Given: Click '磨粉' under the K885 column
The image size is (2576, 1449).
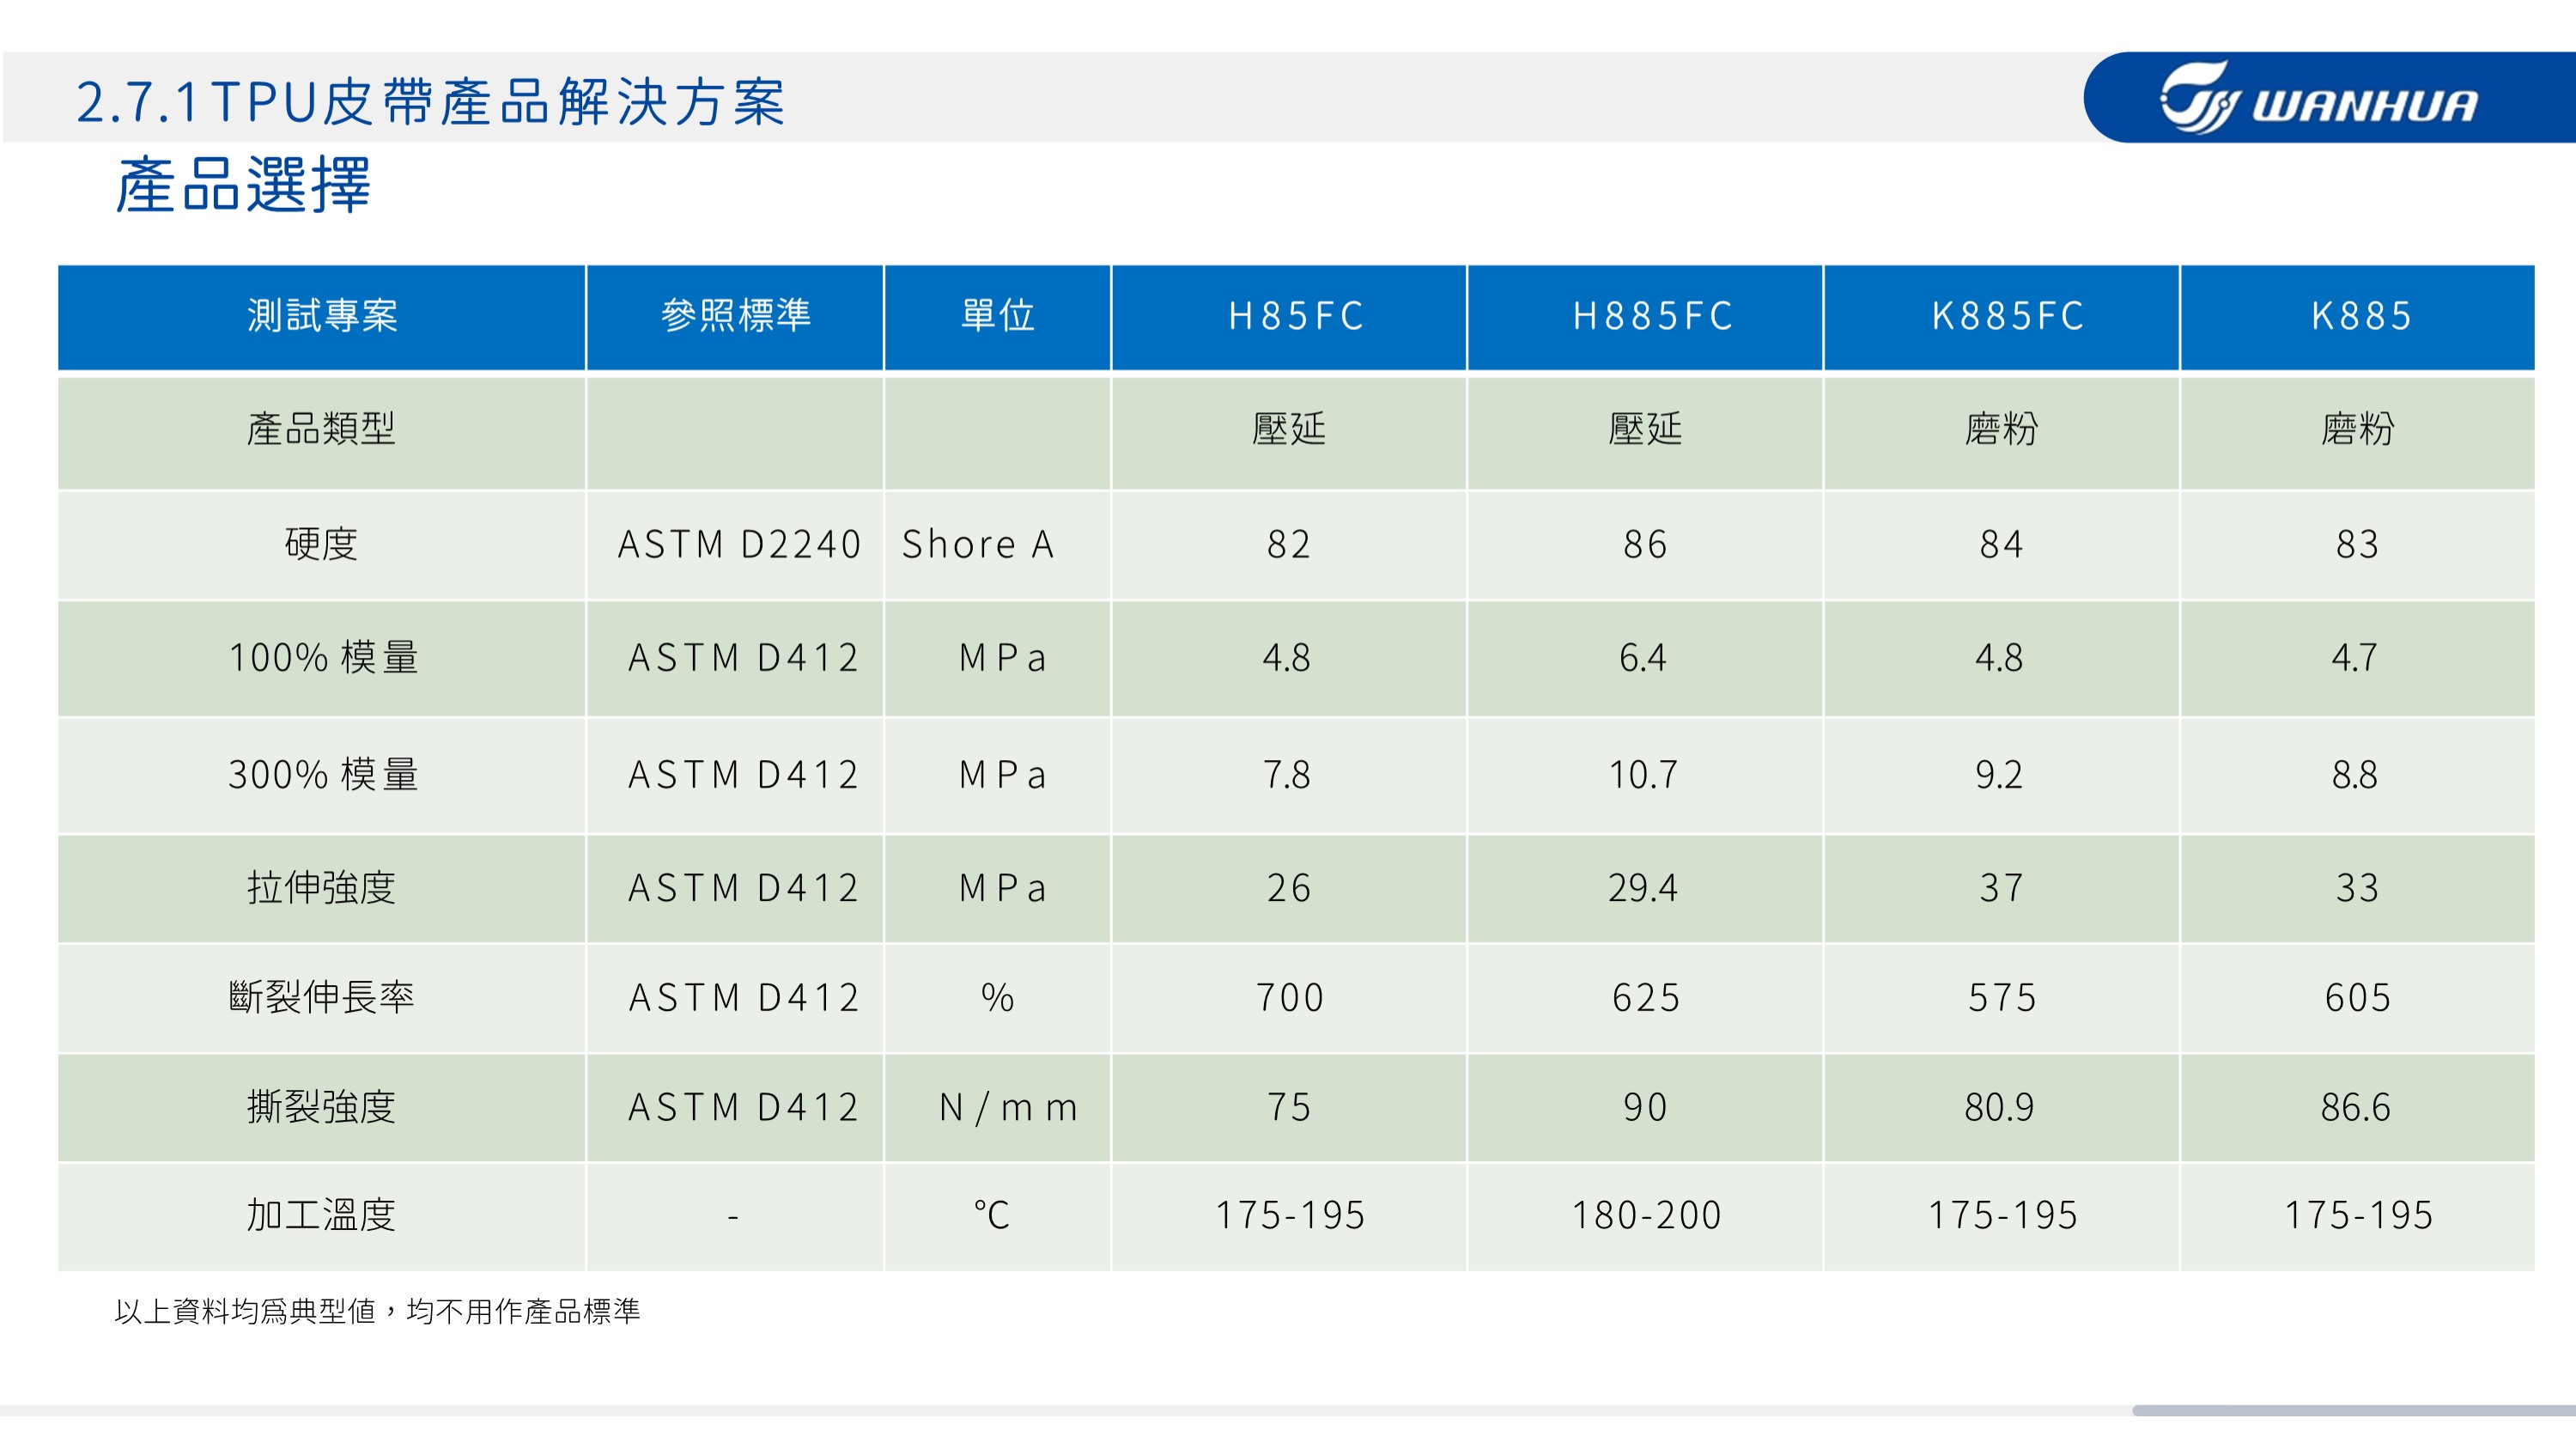Looking at the screenshot, I should pyautogui.click(x=2357, y=429).
